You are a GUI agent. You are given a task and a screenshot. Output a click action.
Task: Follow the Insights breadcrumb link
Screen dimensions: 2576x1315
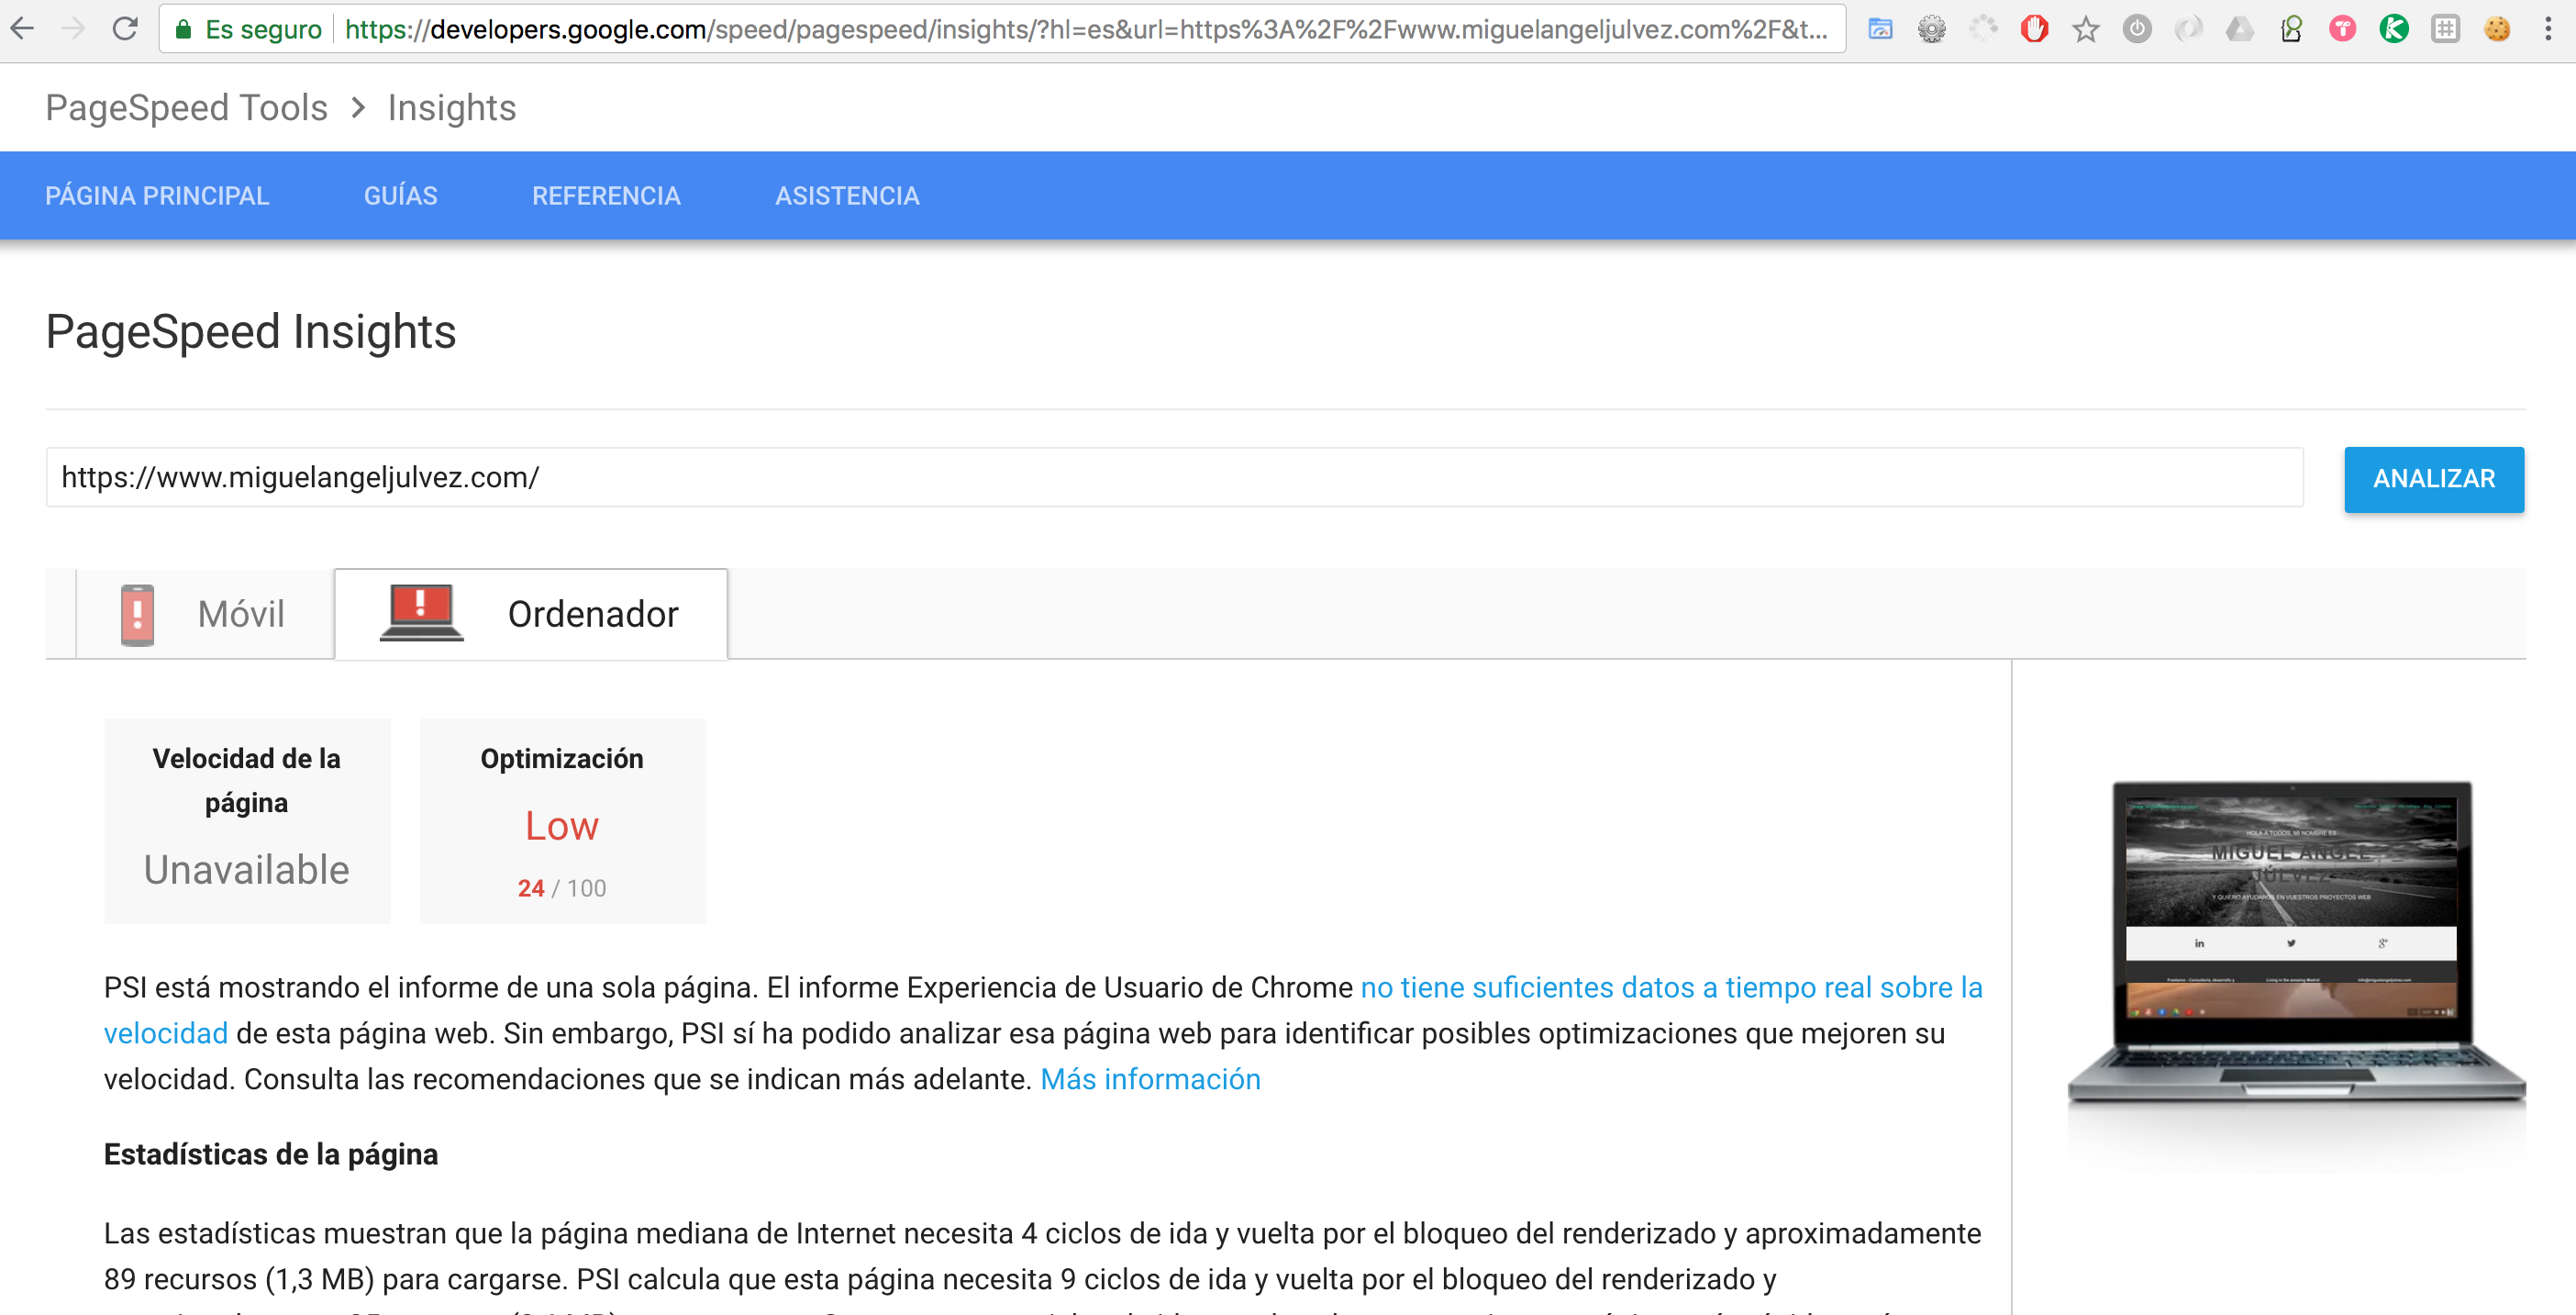pos(452,107)
